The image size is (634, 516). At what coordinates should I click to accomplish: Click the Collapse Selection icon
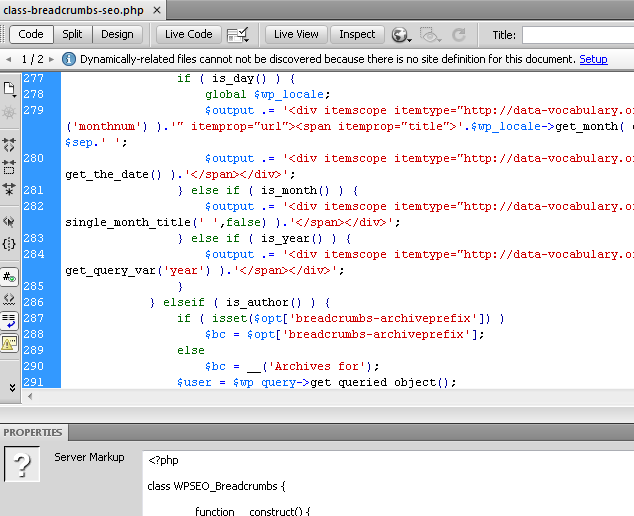point(9,167)
